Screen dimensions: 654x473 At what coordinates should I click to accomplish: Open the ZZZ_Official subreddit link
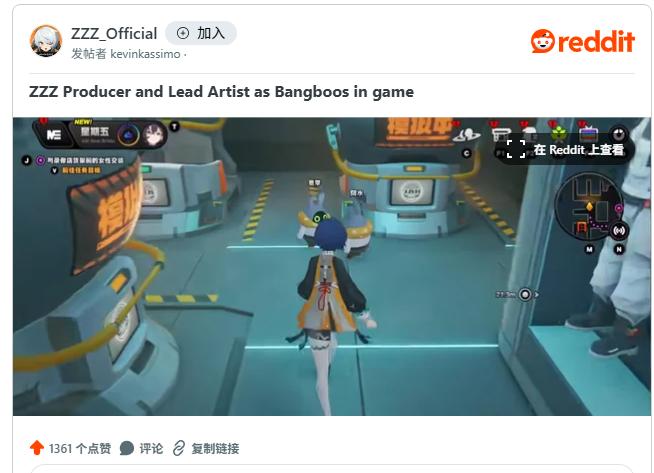(114, 34)
